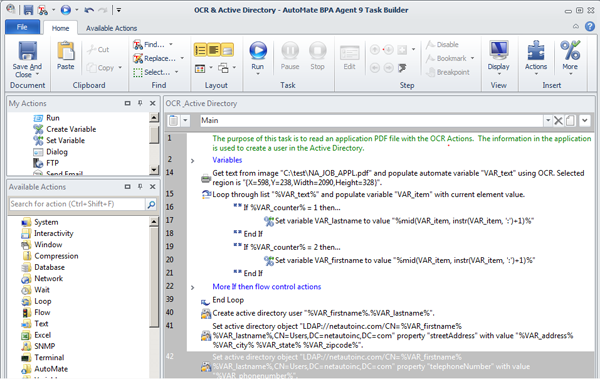Click the Paste clipboard icon
The width and height of the screenshot is (600, 379).
[x=65, y=51]
